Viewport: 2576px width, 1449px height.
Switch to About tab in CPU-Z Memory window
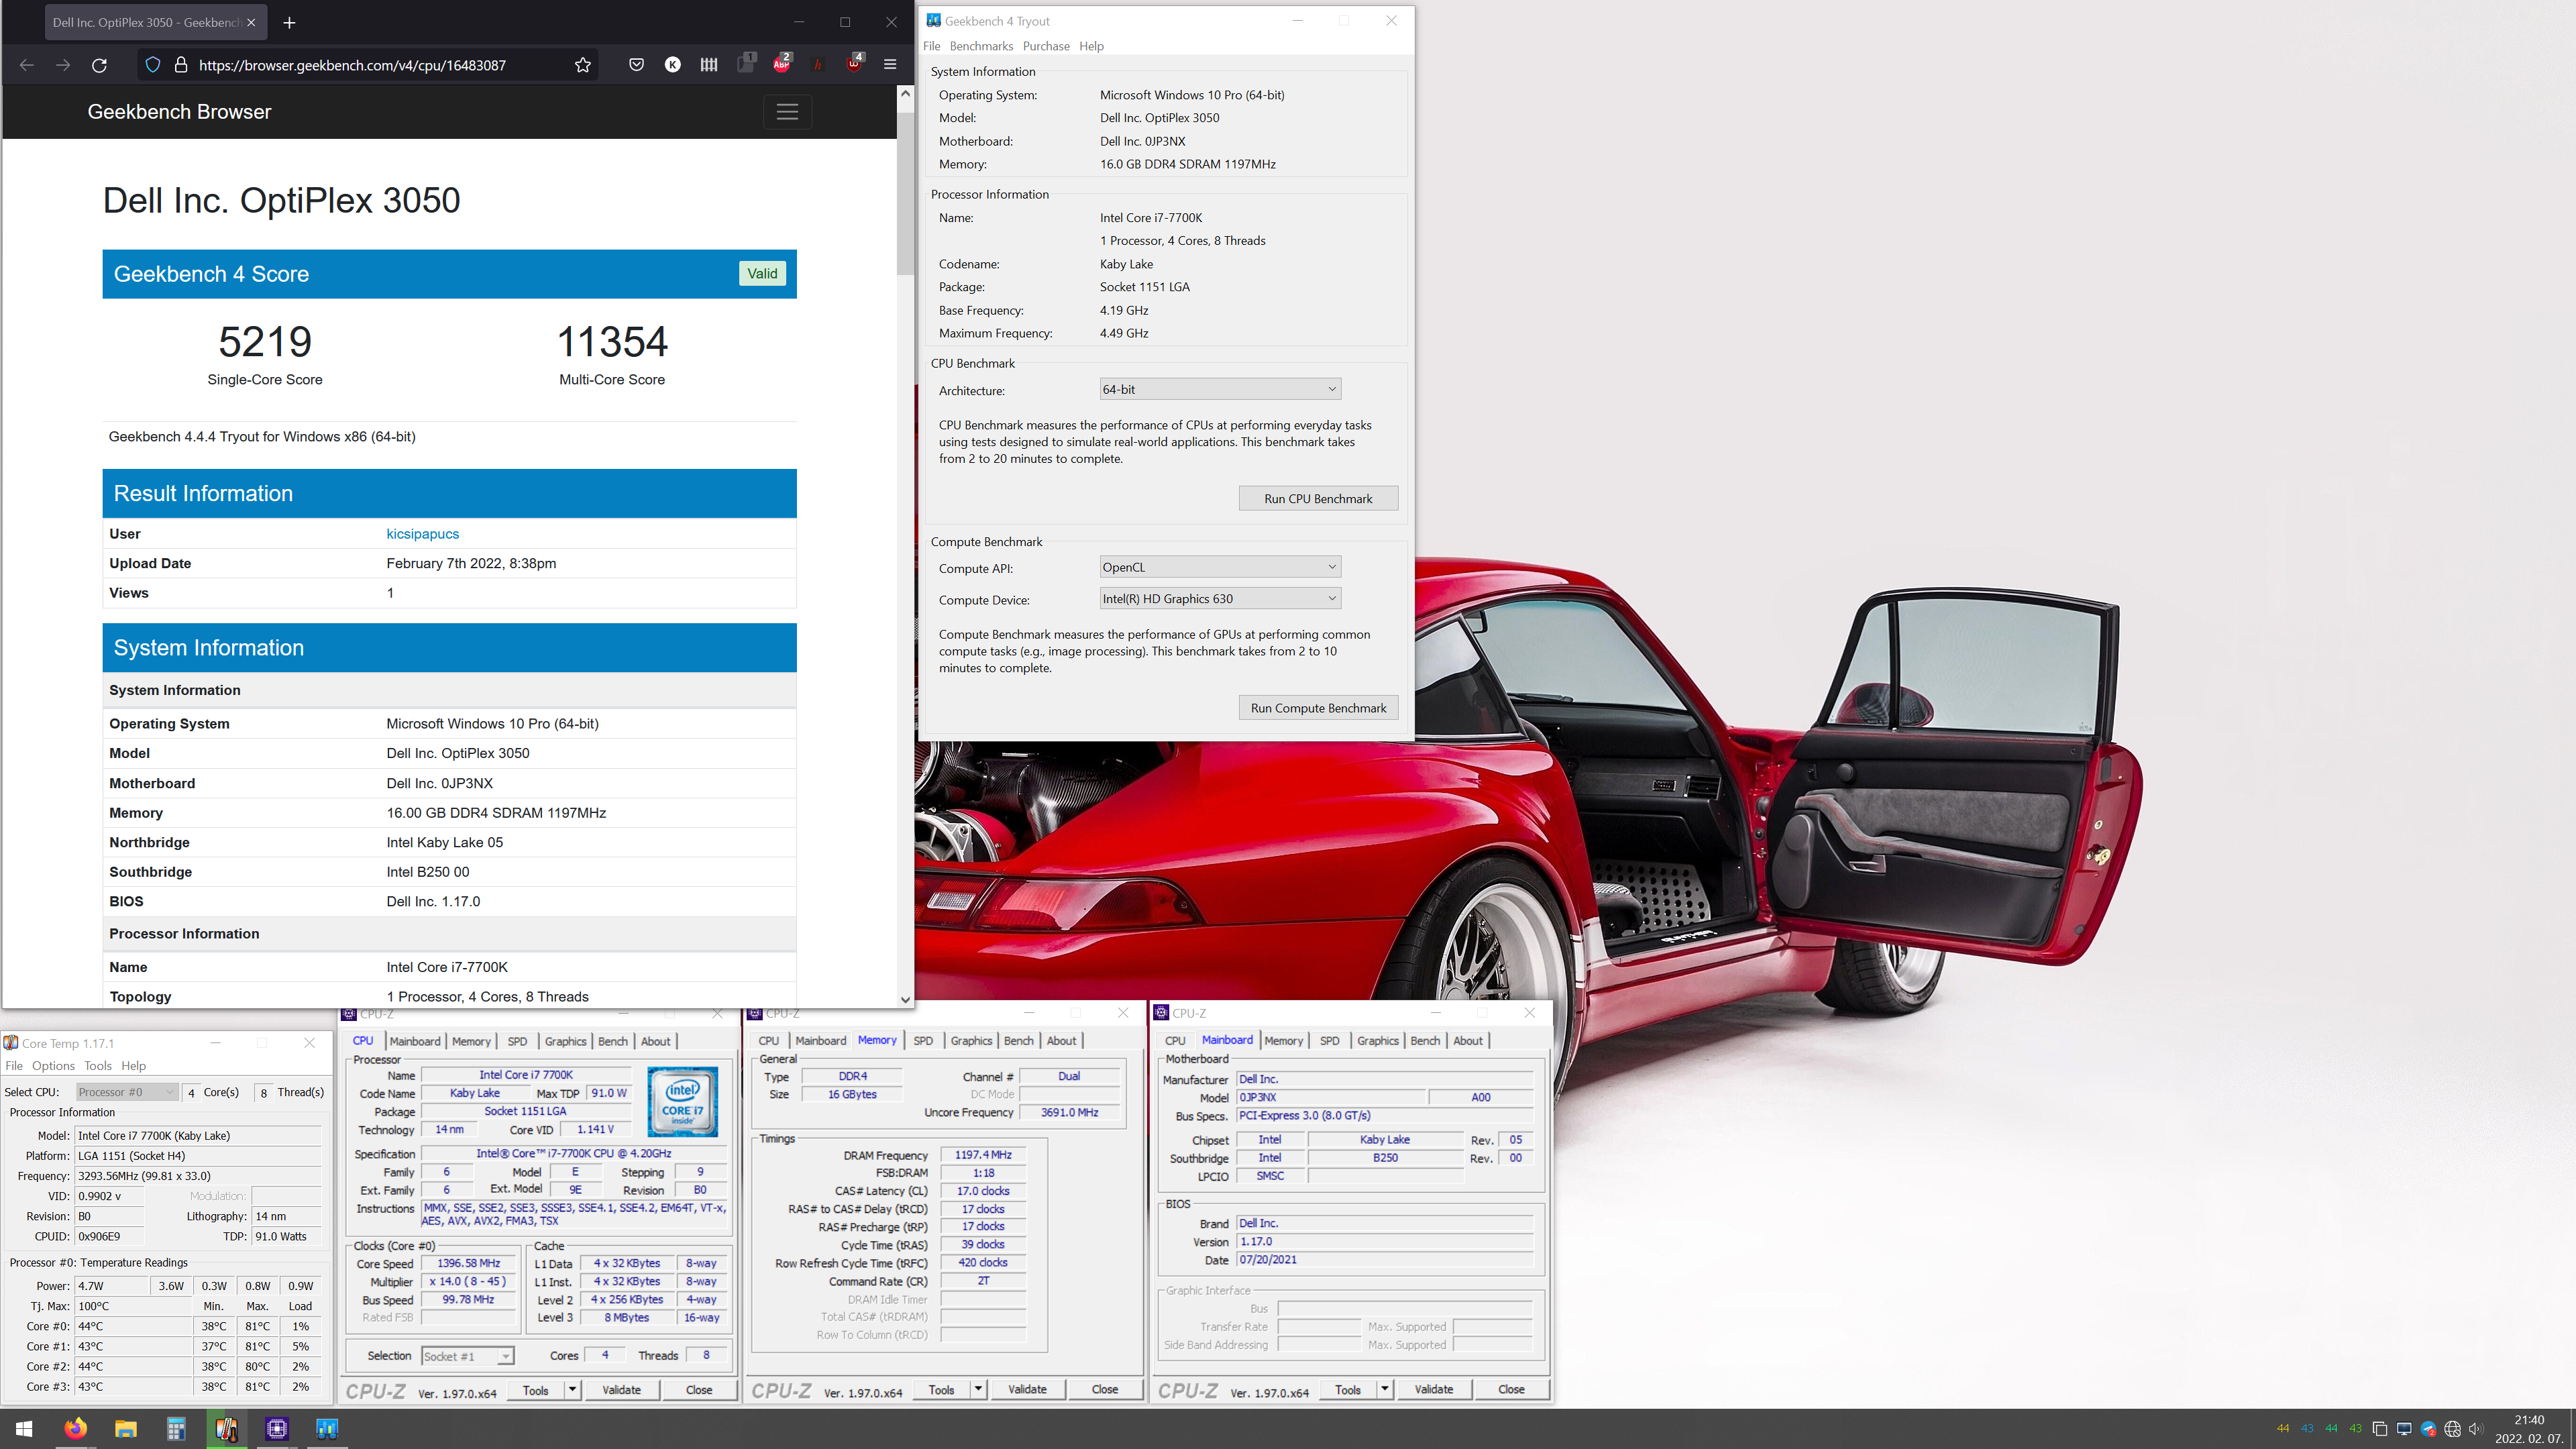1061,1041
